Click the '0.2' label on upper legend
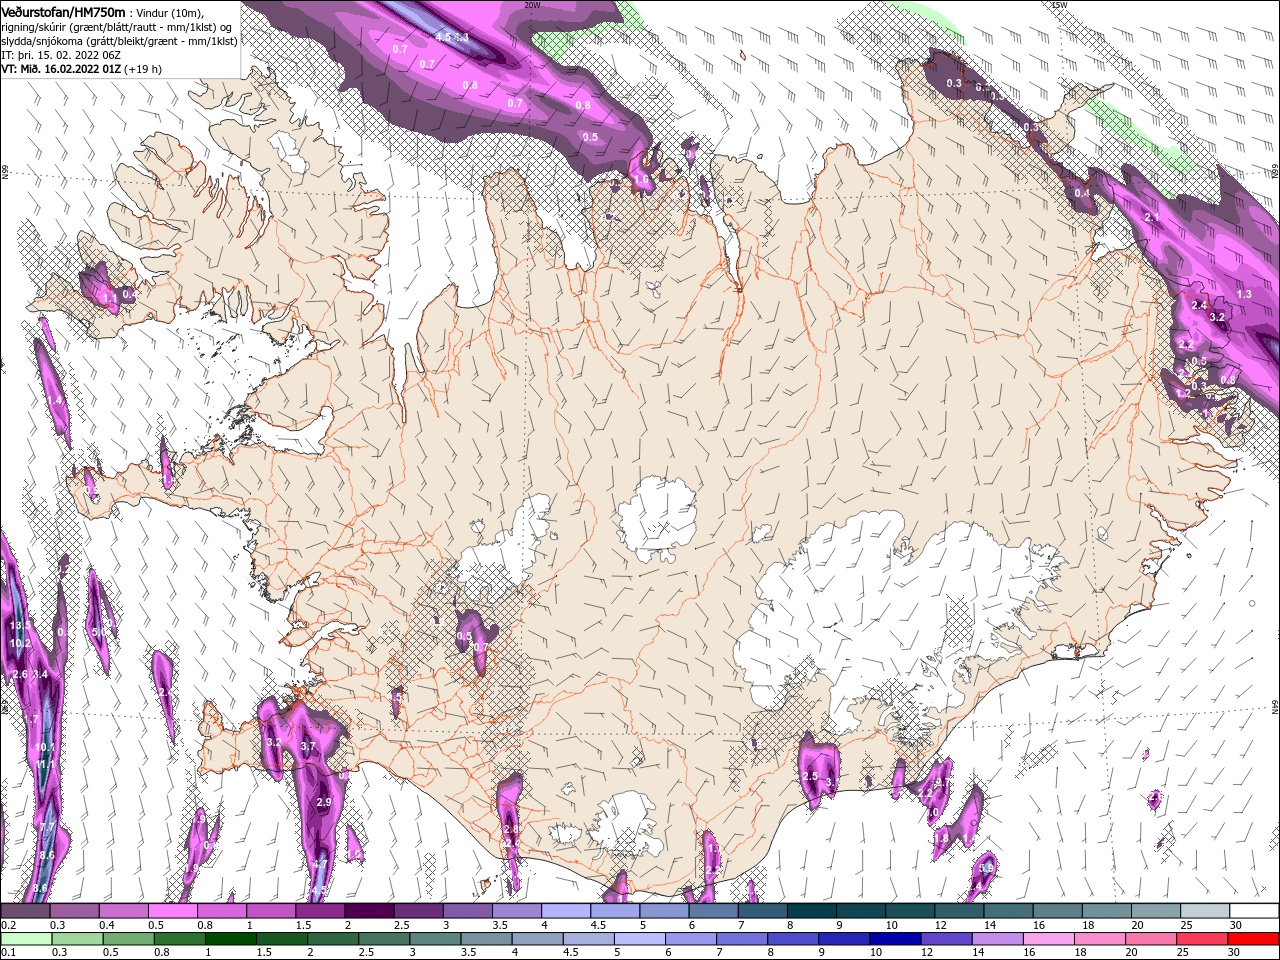The image size is (1280, 960). (7, 925)
